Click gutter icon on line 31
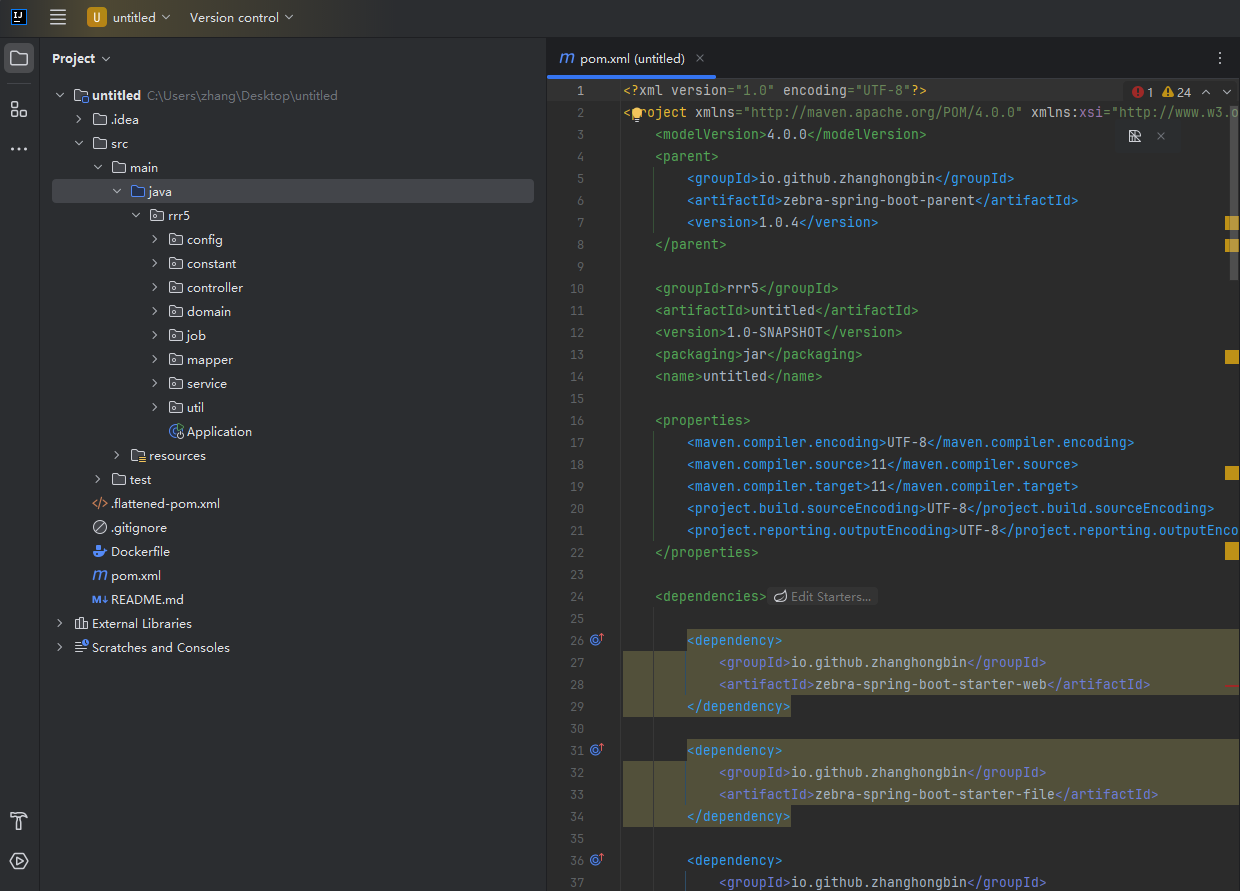1240x891 pixels. point(597,750)
